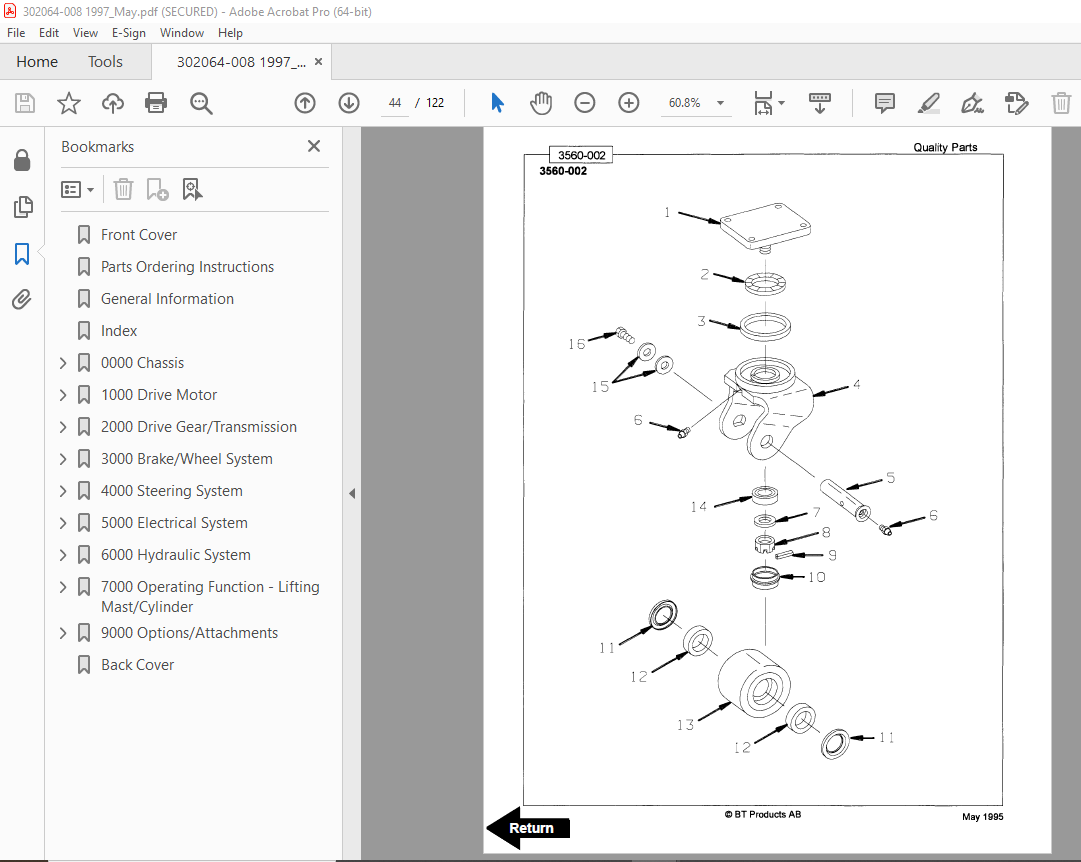Expand the 5000 Electrical System bookmark

(x=63, y=523)
